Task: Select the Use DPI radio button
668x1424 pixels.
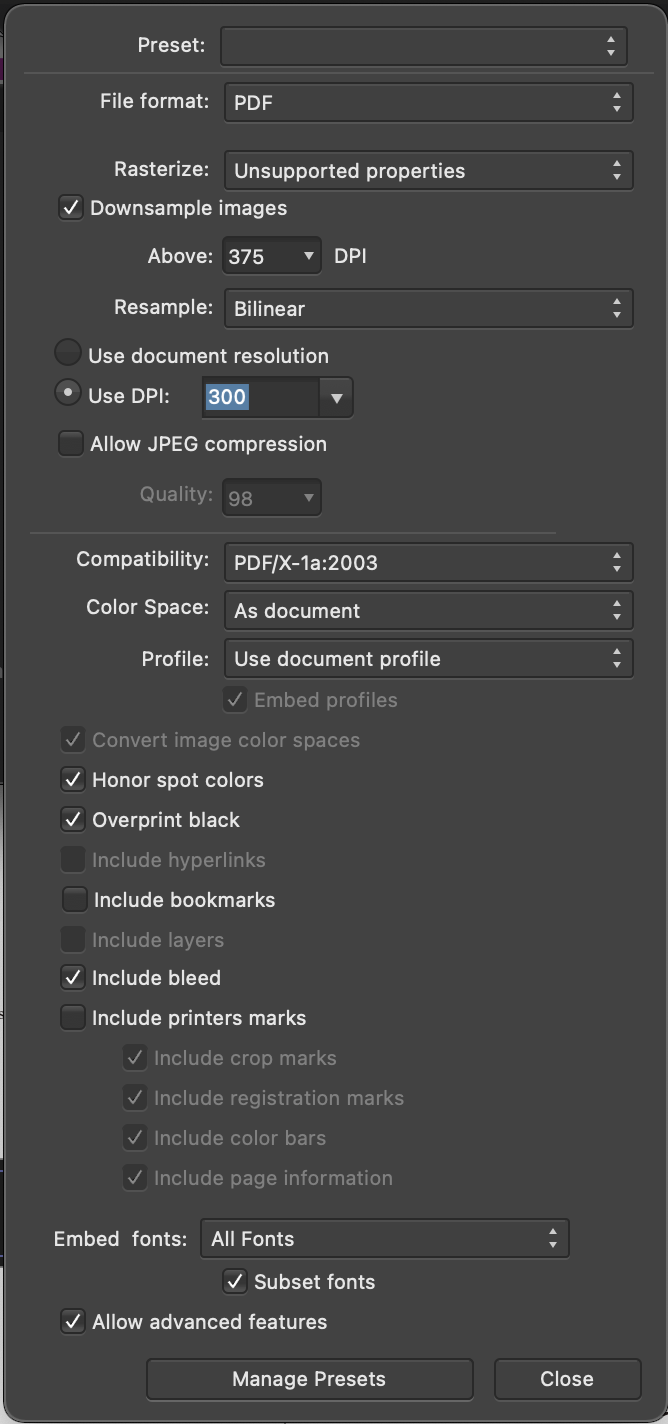Action: coord(68,393)
